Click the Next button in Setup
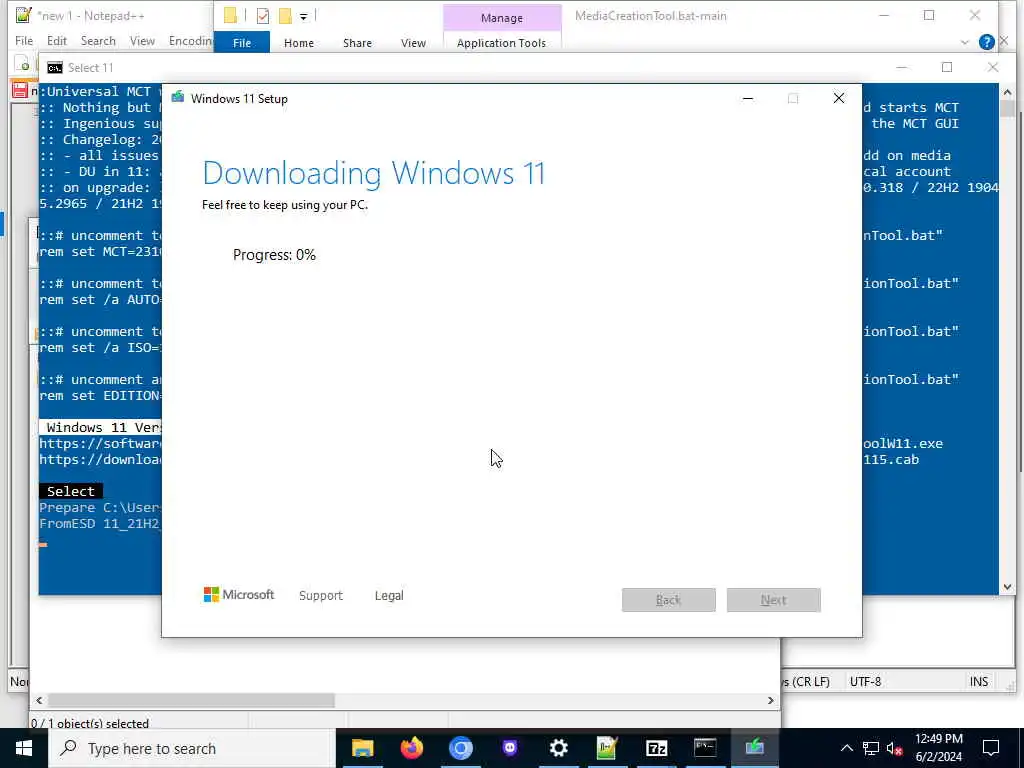This screenshot has height=768, width=1024. (774, 600)
